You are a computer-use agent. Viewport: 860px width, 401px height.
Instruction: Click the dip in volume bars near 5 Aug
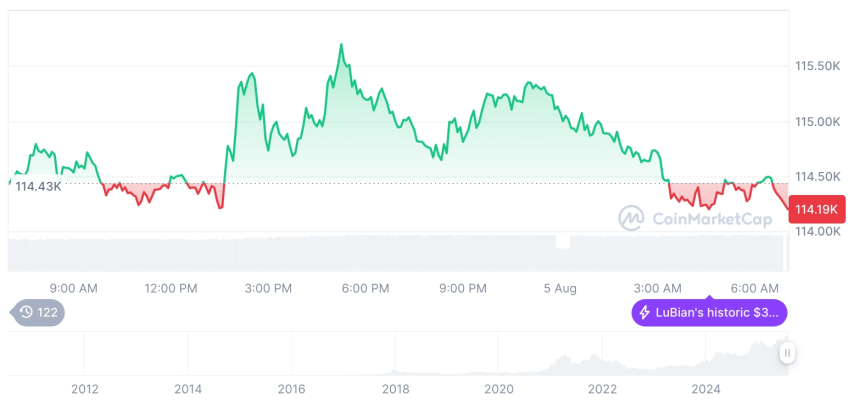(x=562, y=242)
